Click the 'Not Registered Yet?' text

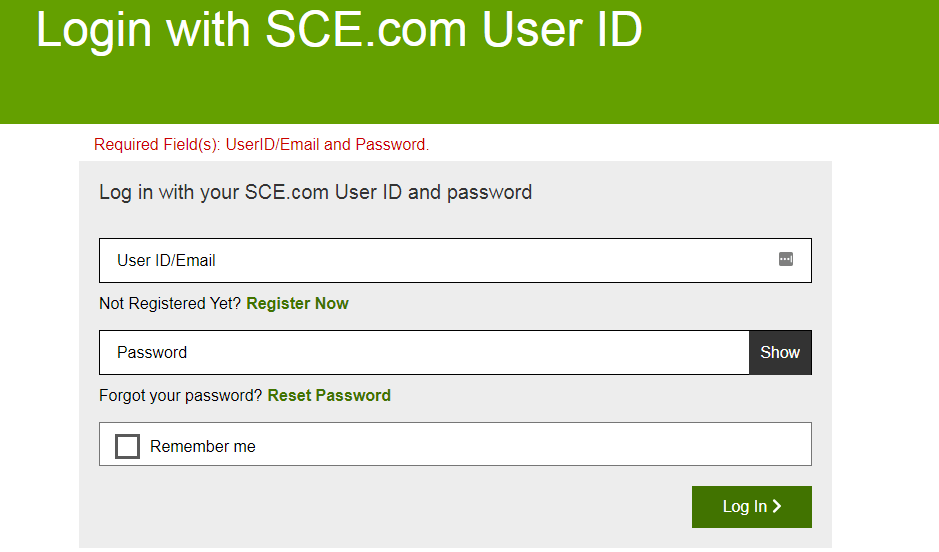coord(170,303)
